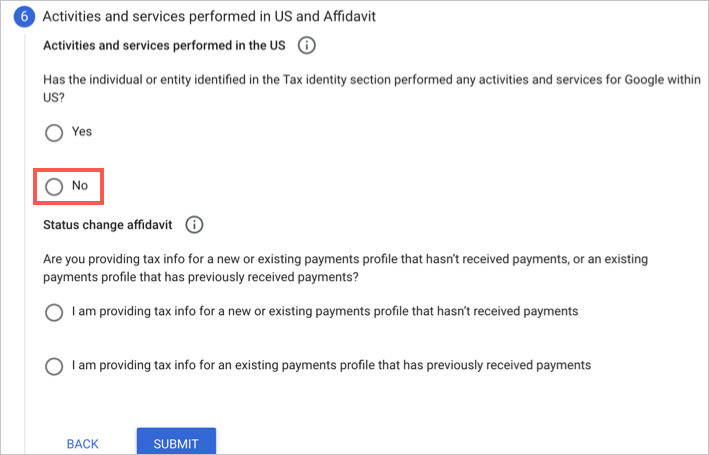Screen dimensions: 709x455
Task: Click the 'Yes' option label text
Action: point(82,132)
